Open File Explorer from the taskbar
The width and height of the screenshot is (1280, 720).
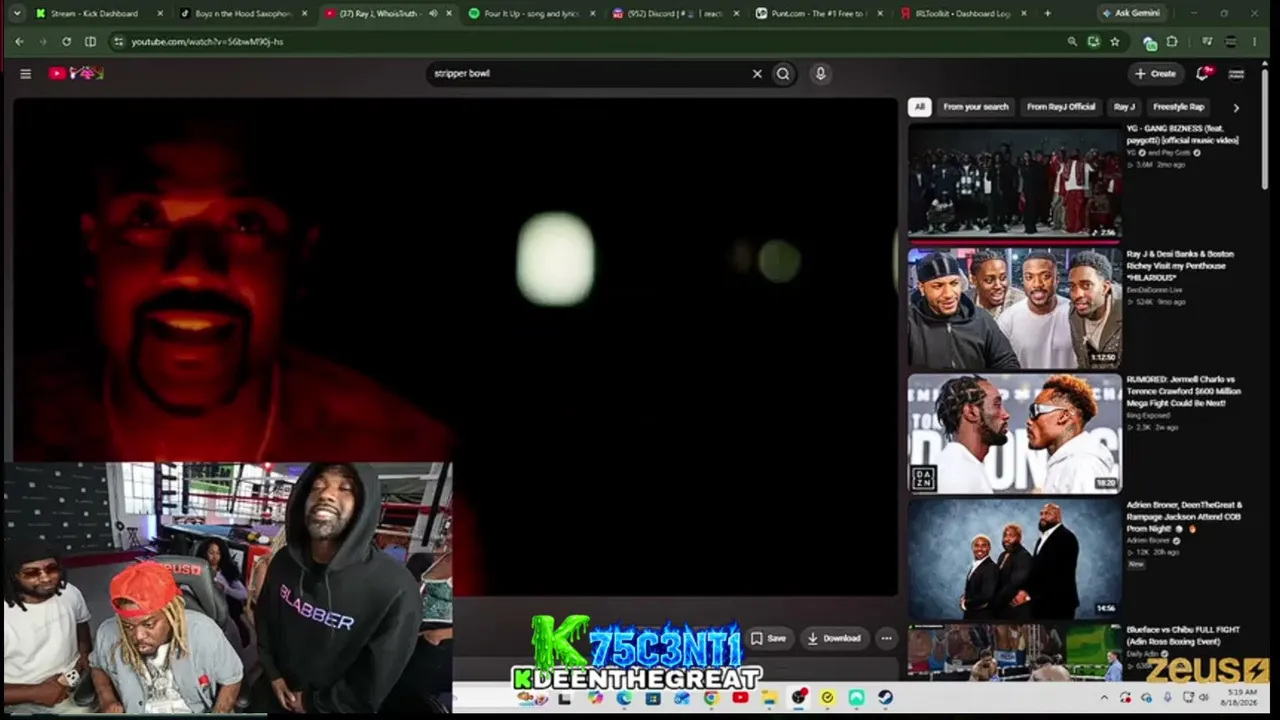click(x=769, y=697)
